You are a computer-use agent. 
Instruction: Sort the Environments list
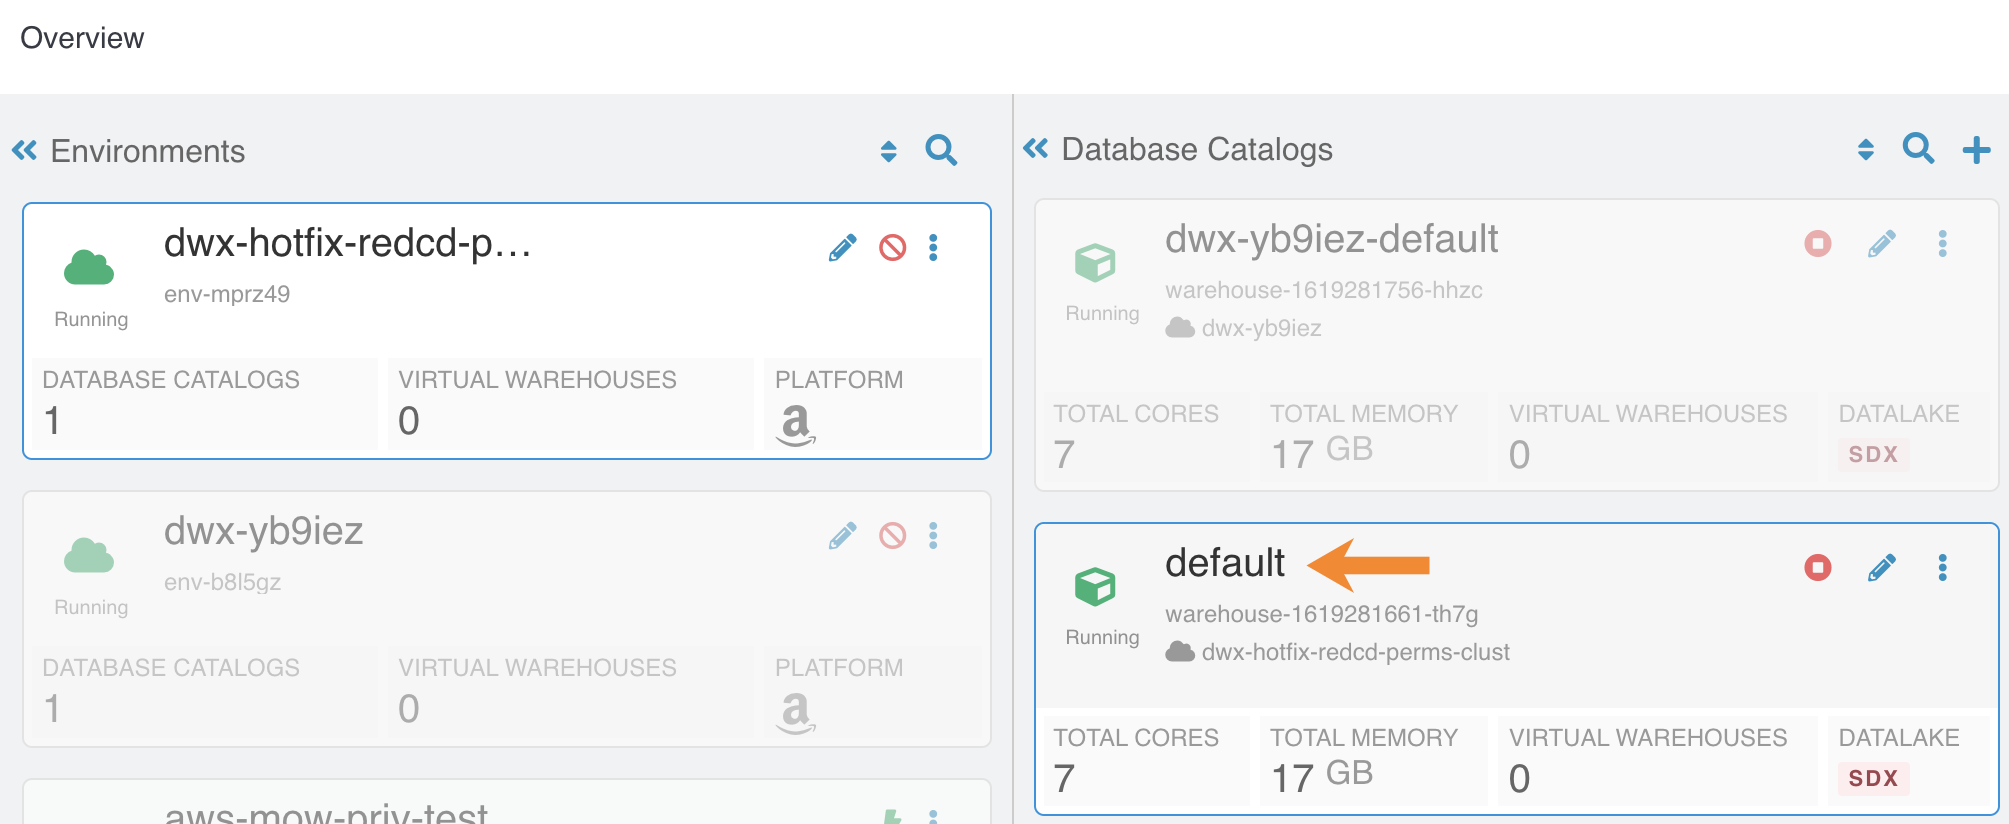[888, 151]
